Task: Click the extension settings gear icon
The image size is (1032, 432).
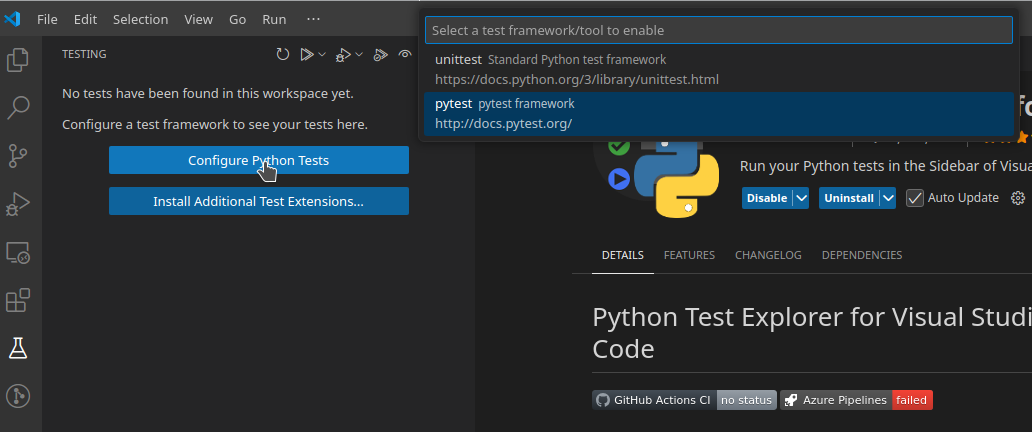Action: [x=1018, y=198]
